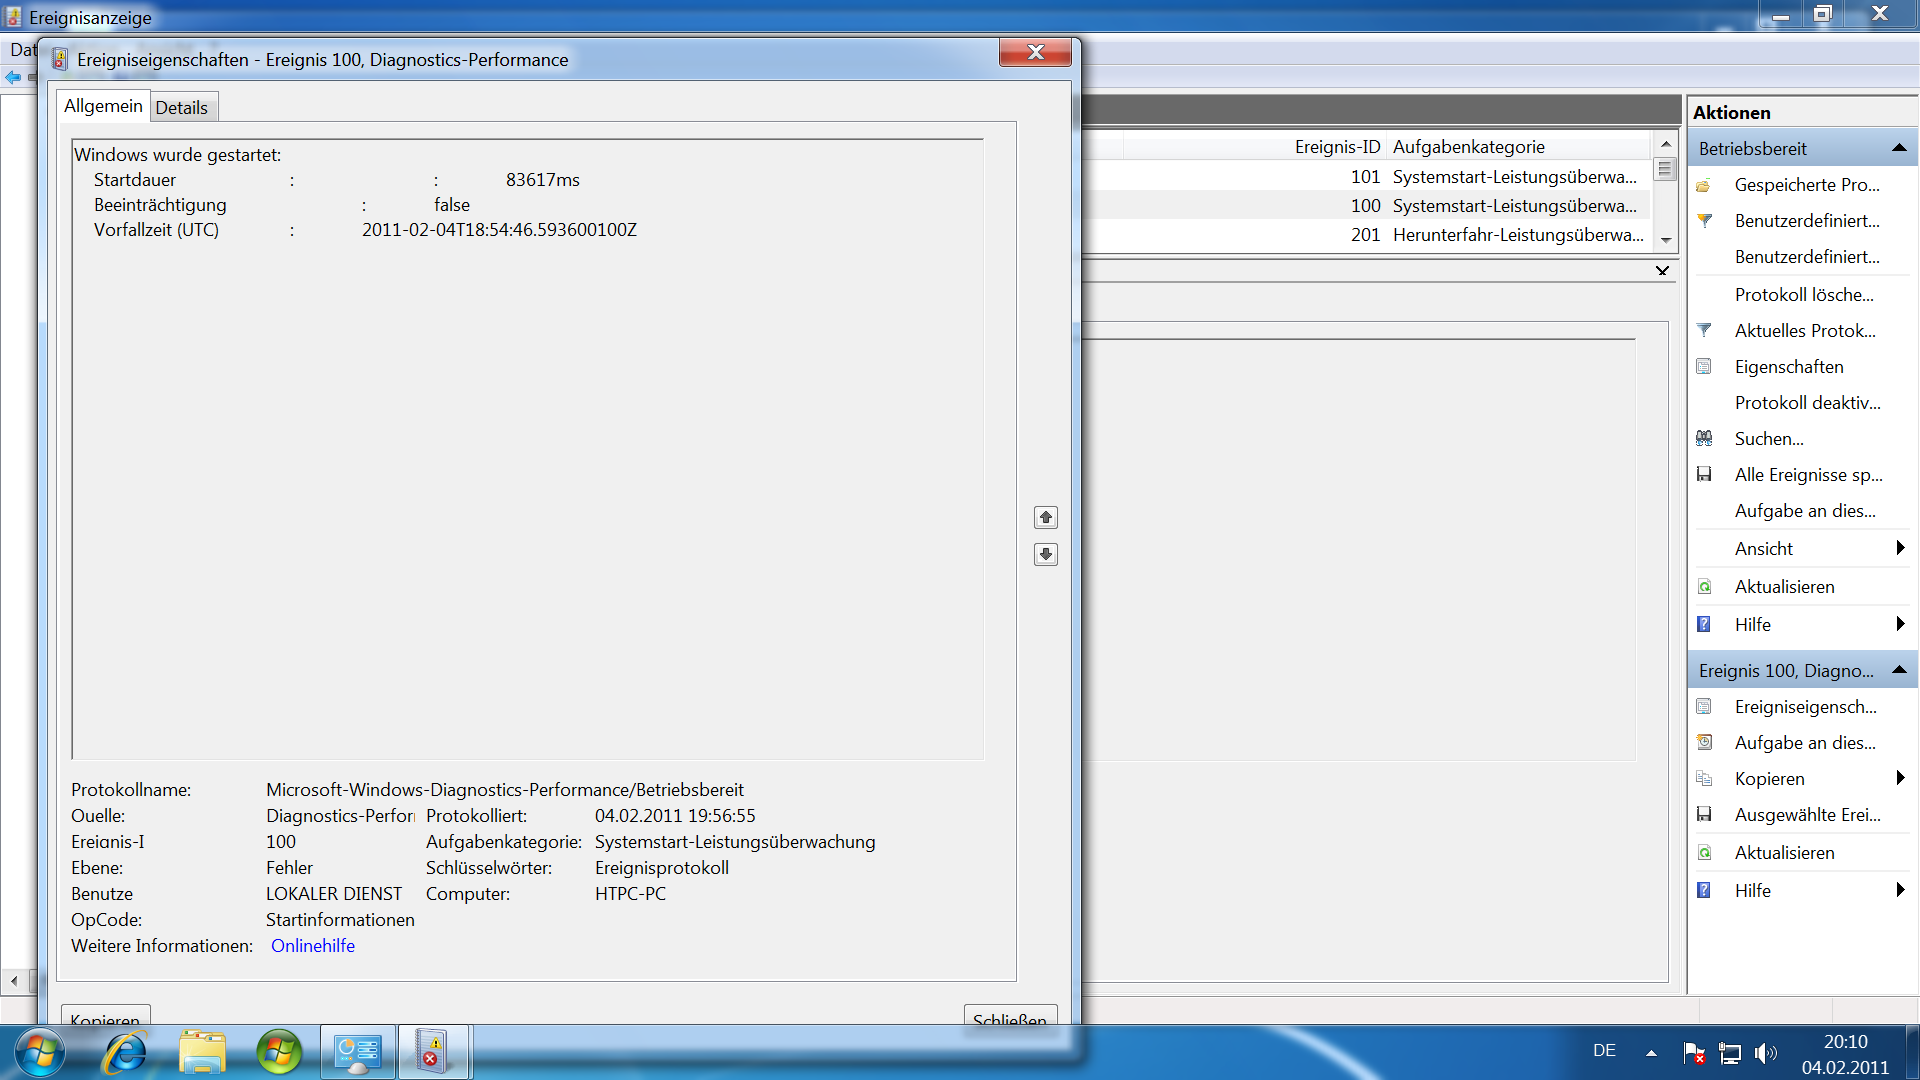The width and height of the screenshot is (1920, 1080).
Task: Click the event list scrollbar down arrow
Action: pyautogui.click(x=1665, y=240)
